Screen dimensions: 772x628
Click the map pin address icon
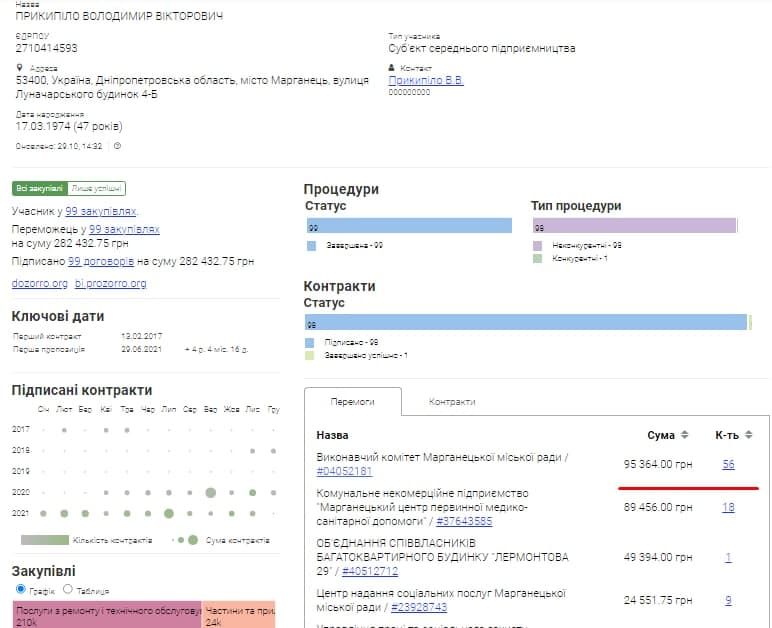(x=19, y=68)
